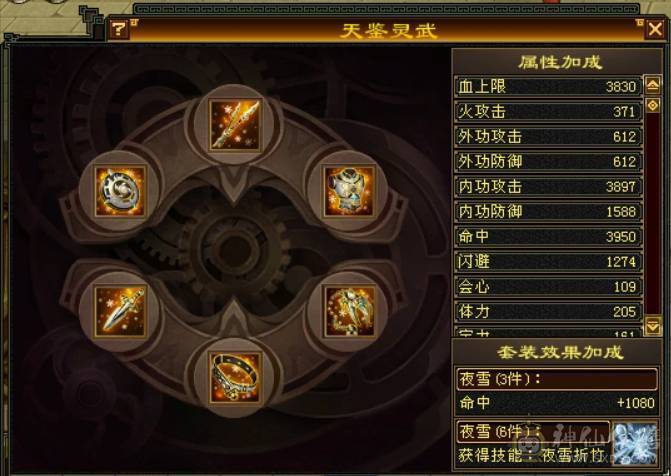Click the 夜雪折竹 skill icon
Screen dimensions: 671x476
coord(635,443)
